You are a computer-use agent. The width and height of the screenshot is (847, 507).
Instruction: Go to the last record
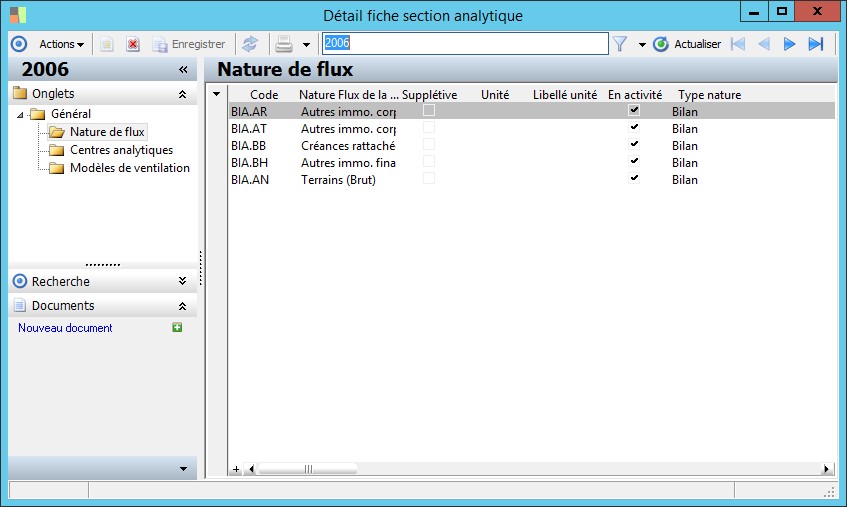click(816, 44)
